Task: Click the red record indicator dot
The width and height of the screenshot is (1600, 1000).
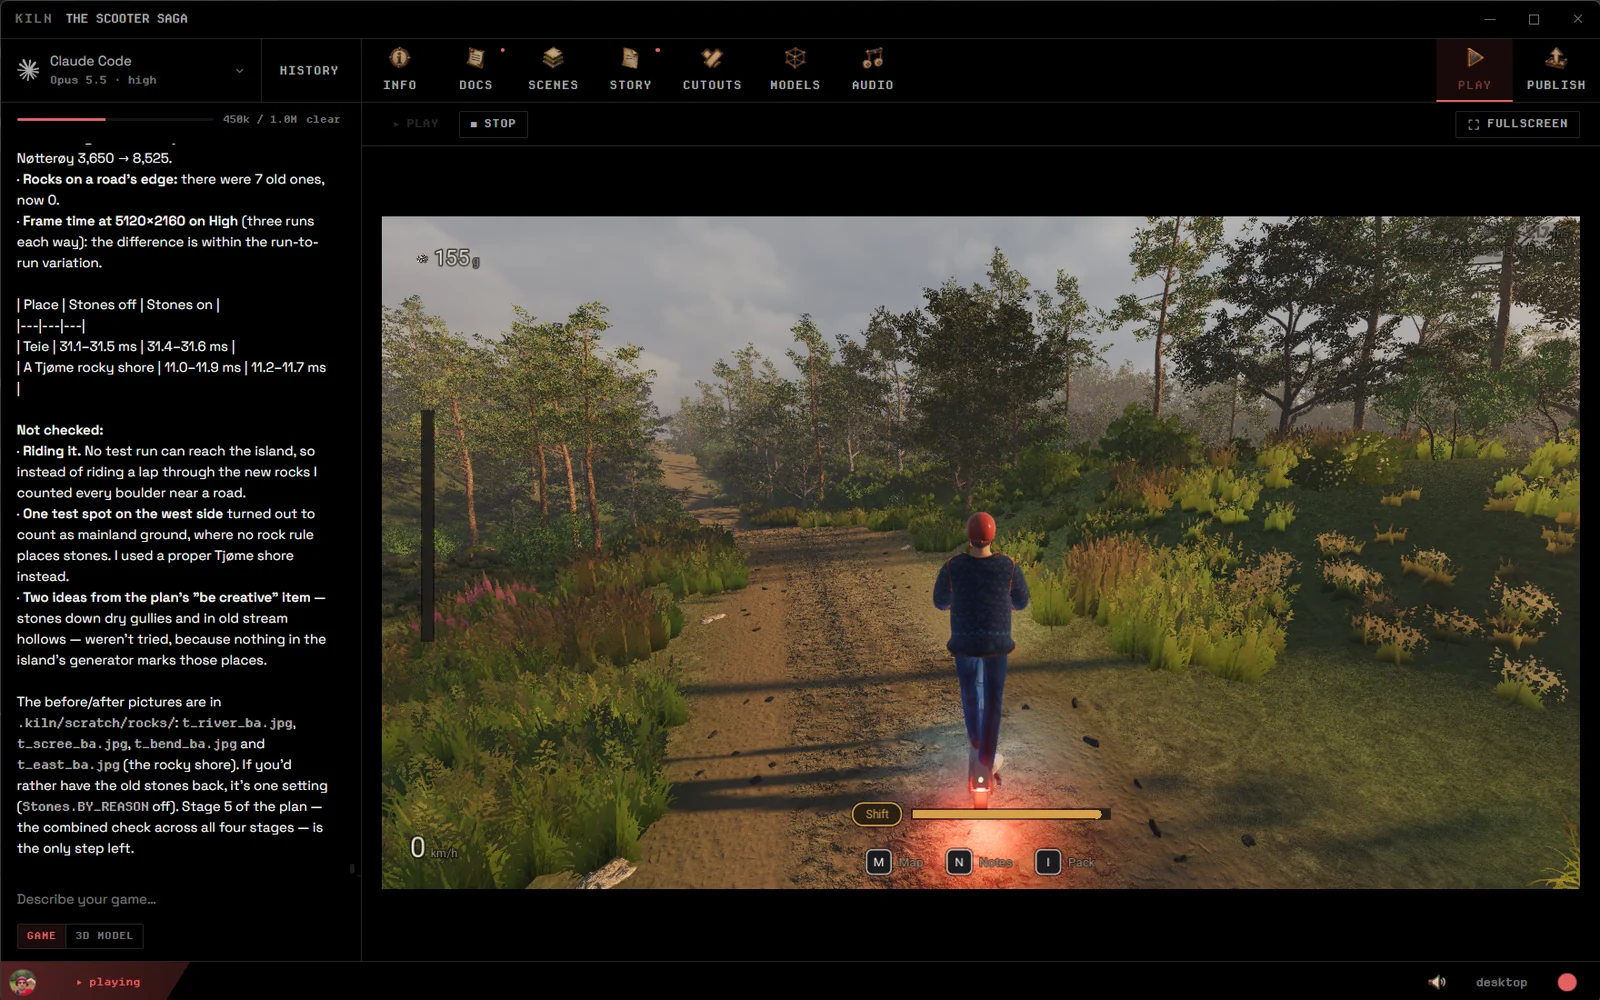Action: point(1567,982)
